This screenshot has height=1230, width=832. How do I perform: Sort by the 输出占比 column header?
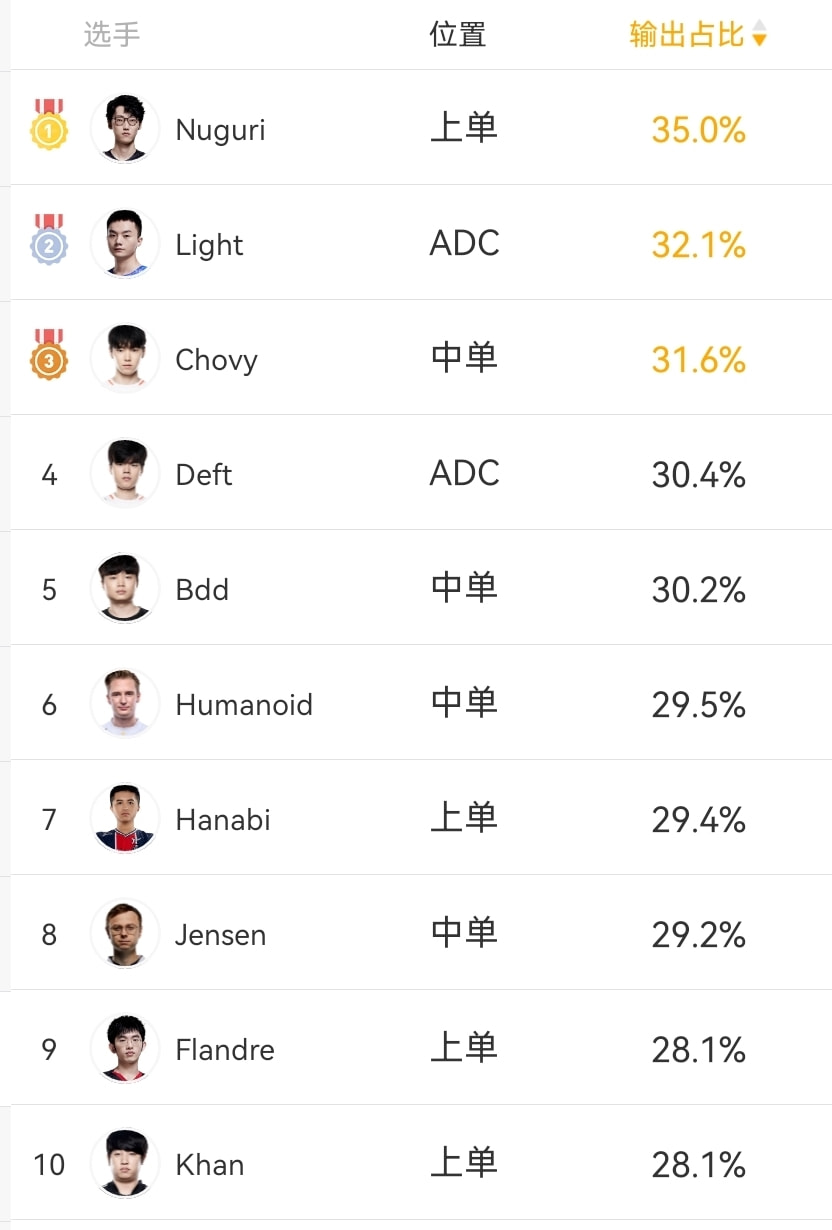(x=686, y=35)
